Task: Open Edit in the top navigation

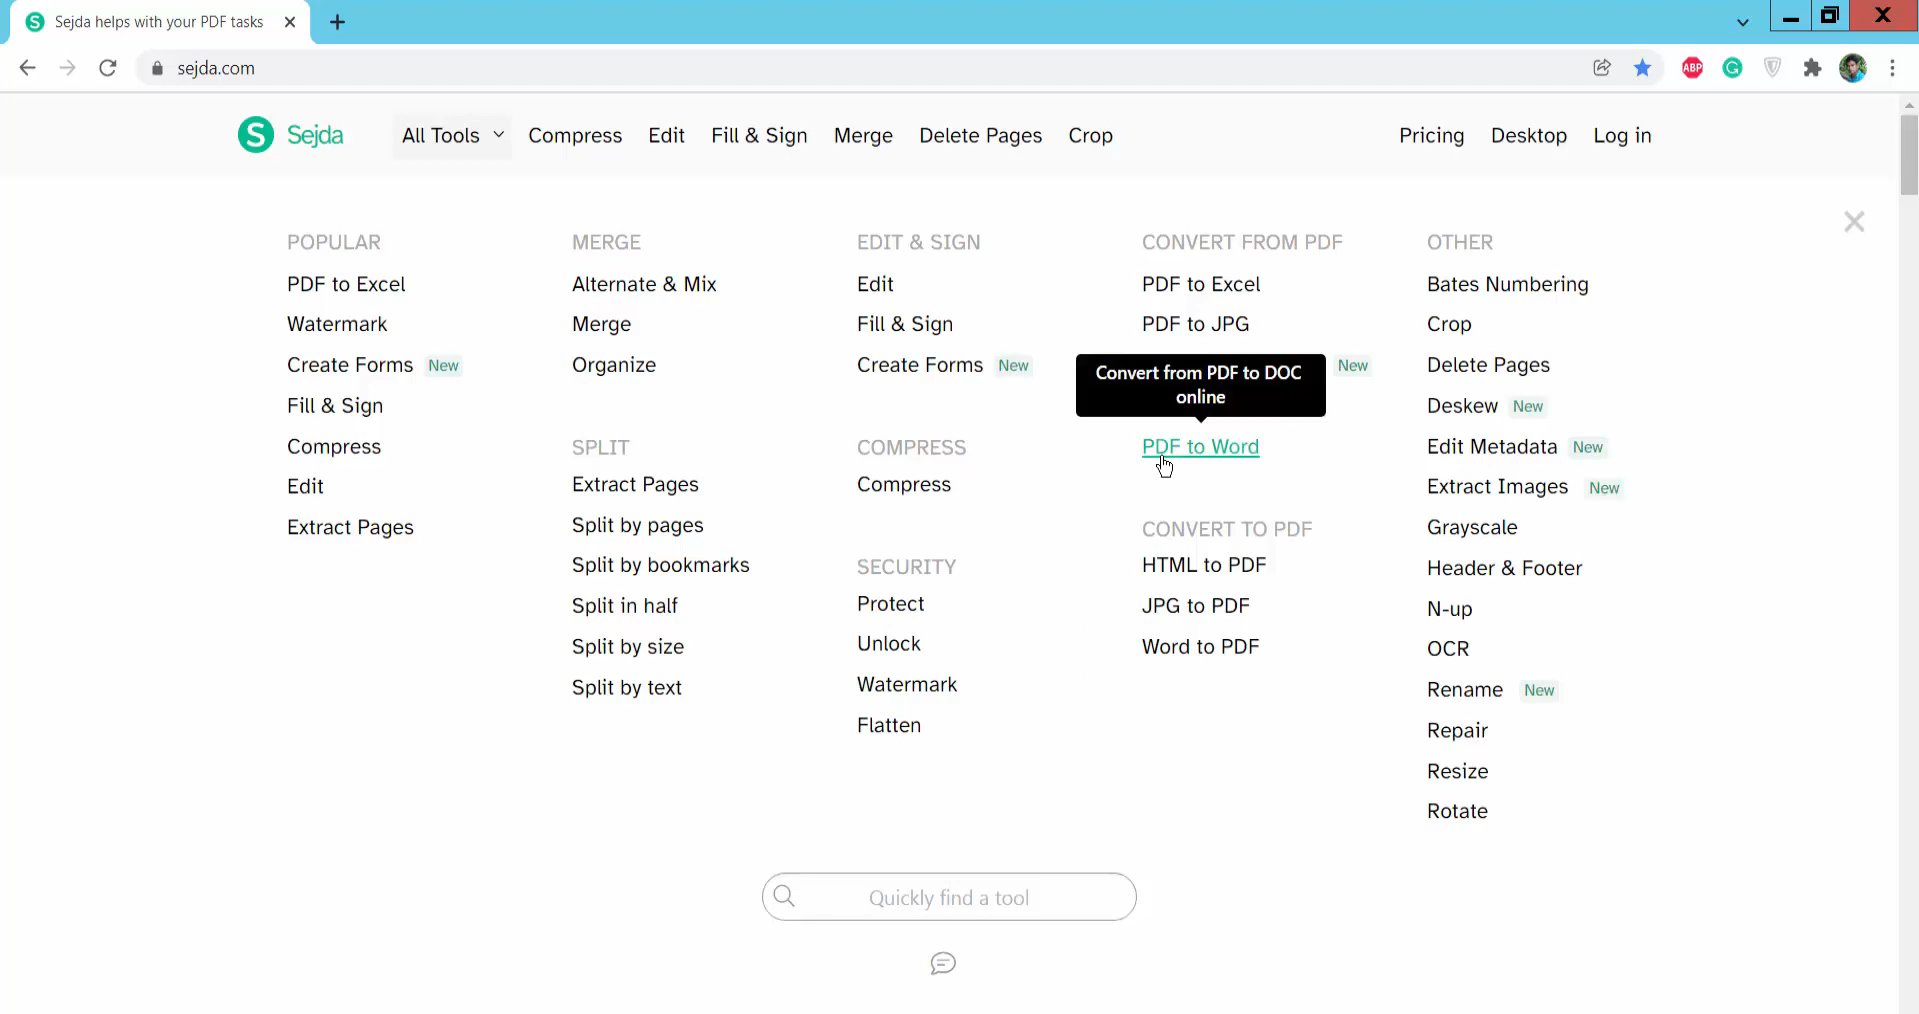Action: point(666,135)
